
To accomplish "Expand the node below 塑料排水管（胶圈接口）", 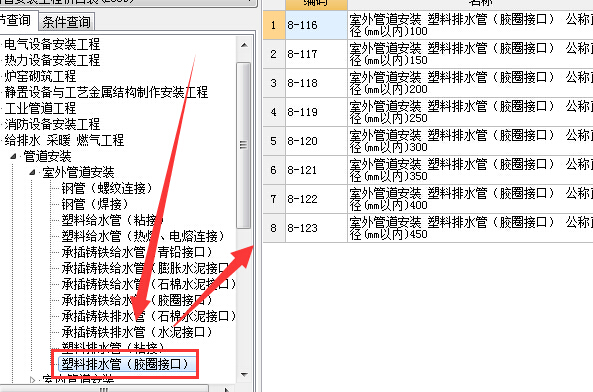I will 33,380.
